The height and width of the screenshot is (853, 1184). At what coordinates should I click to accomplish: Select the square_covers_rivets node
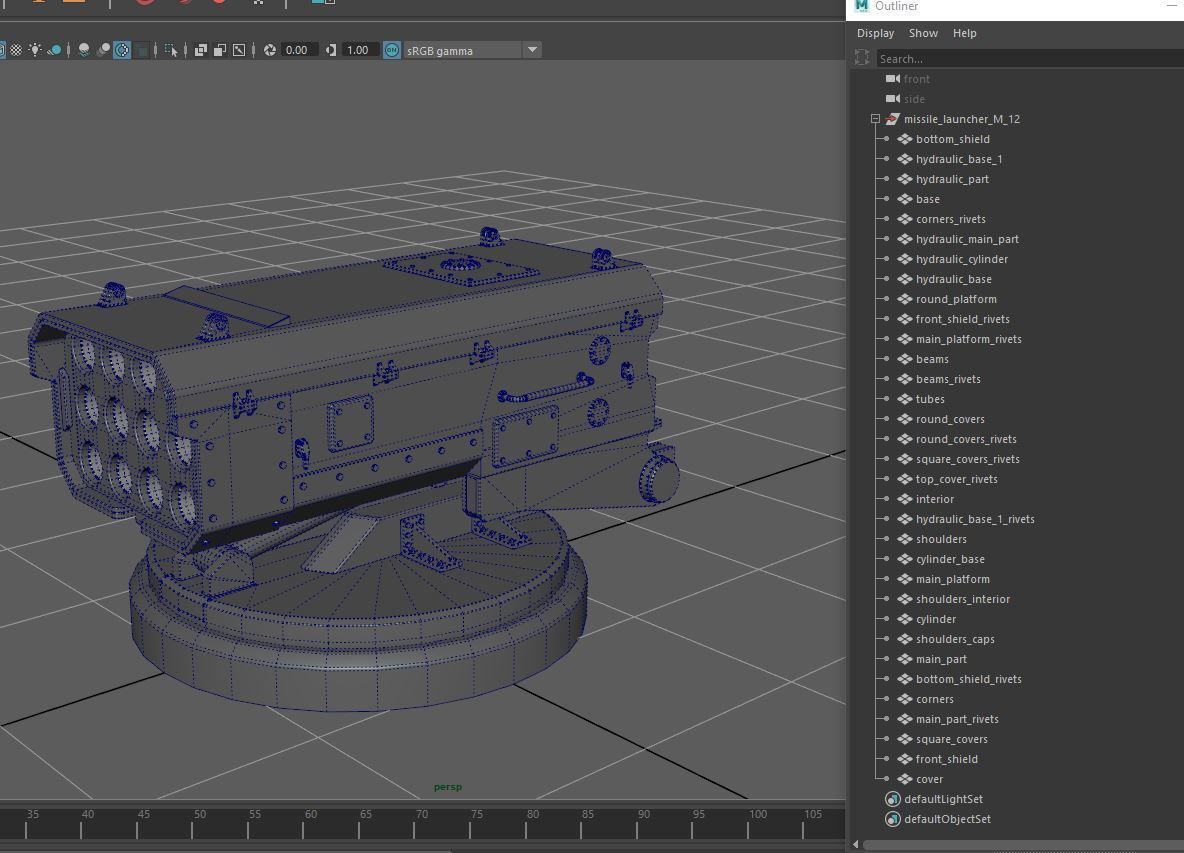(967, 459)
